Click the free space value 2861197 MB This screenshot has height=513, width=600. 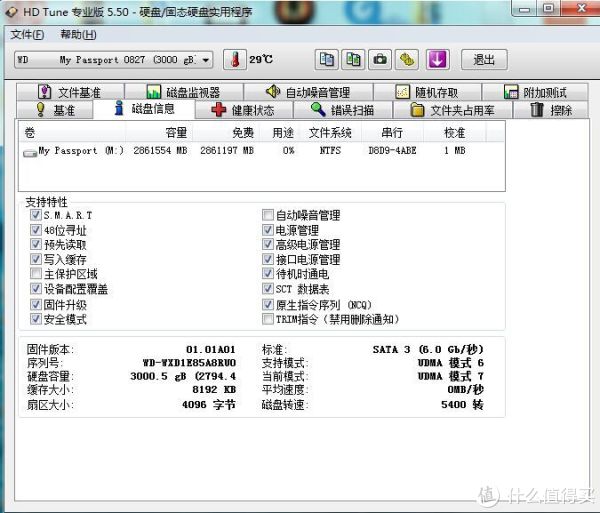tap(227, 151)
